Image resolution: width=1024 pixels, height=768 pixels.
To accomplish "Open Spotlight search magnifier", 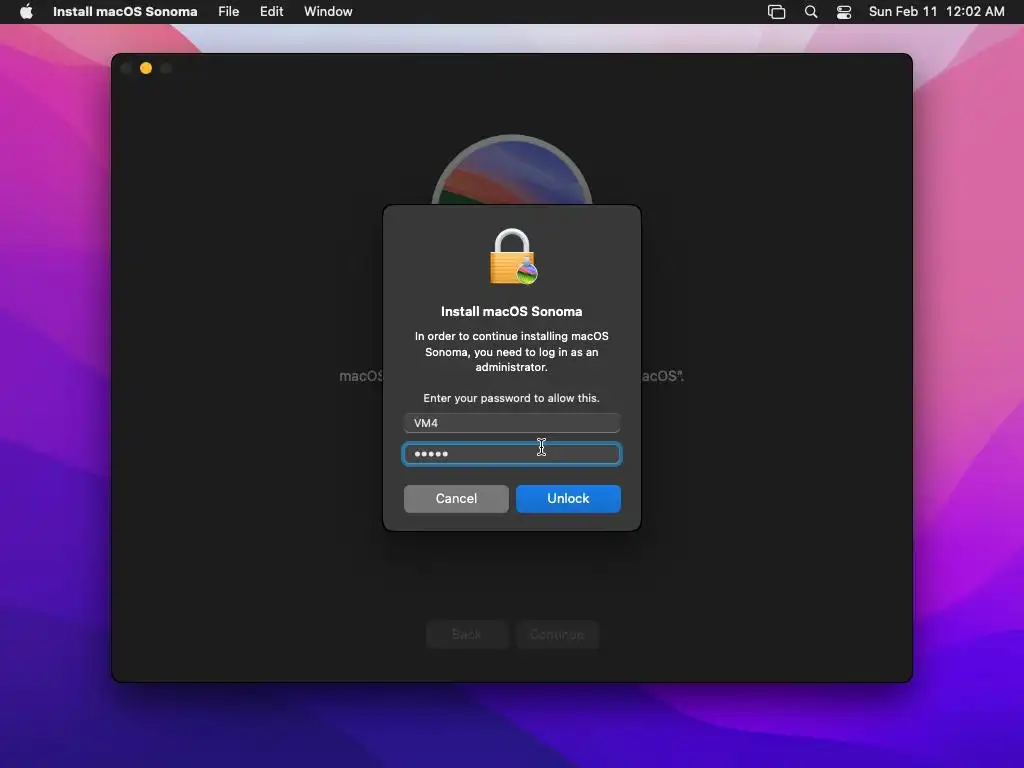I will tap(810, 12).
